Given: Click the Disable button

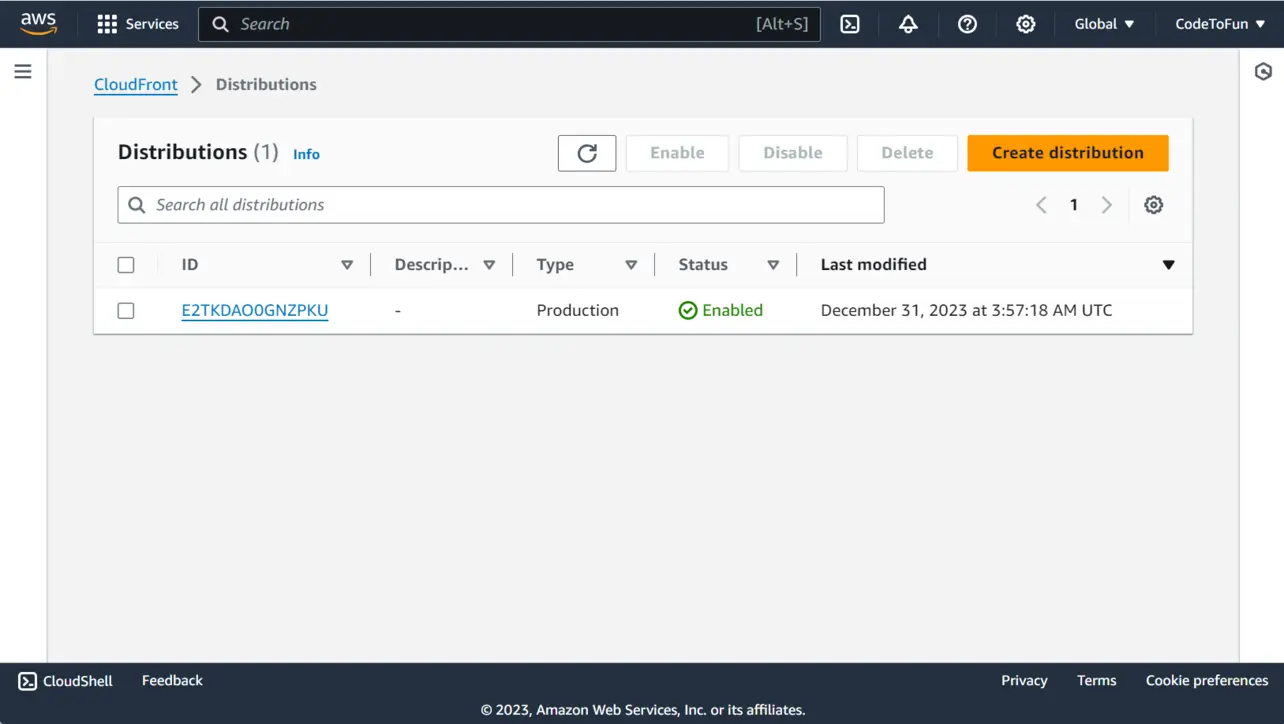Looking at the screenshot, I should click(x=793, y=153).
